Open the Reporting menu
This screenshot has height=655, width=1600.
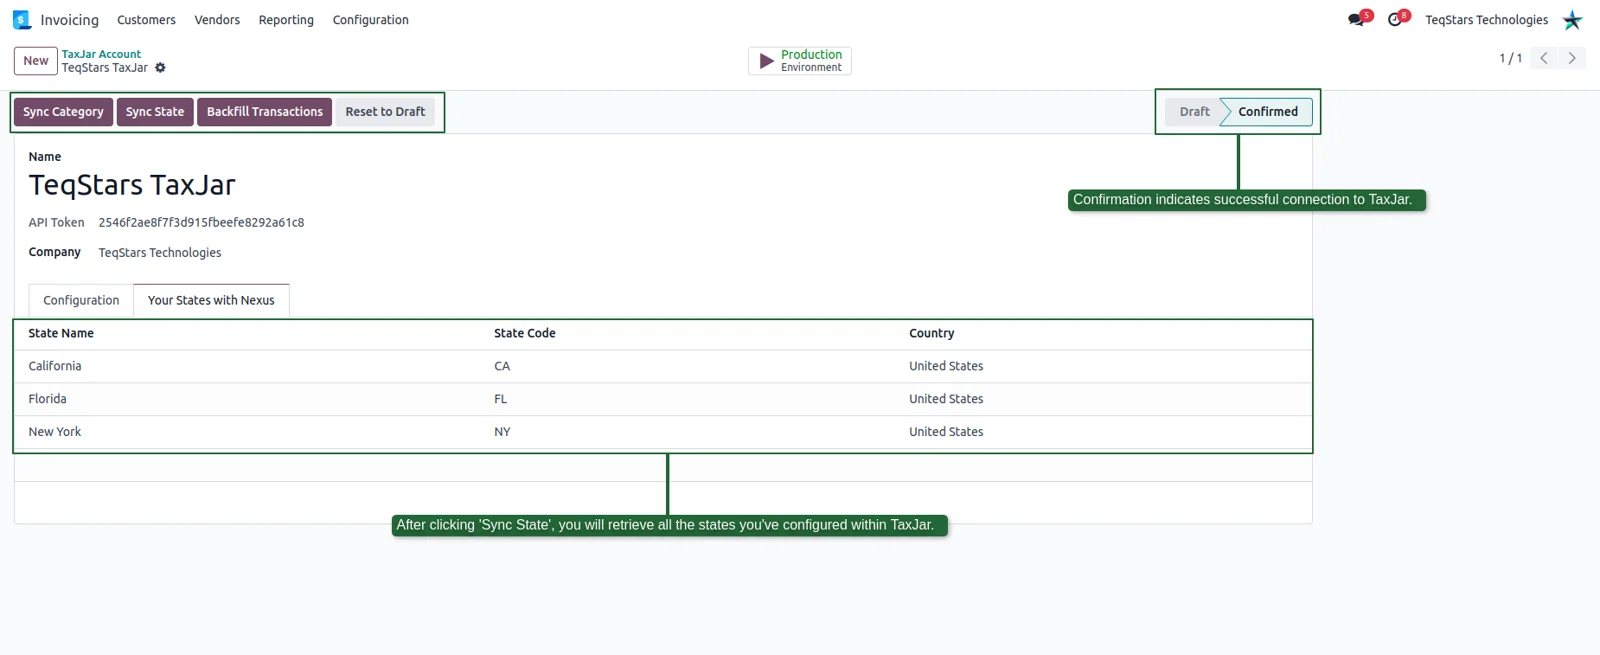286,20
